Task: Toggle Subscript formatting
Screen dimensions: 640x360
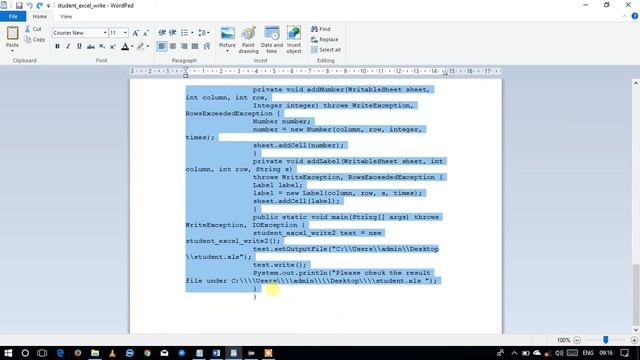Action: coord(102,47)
